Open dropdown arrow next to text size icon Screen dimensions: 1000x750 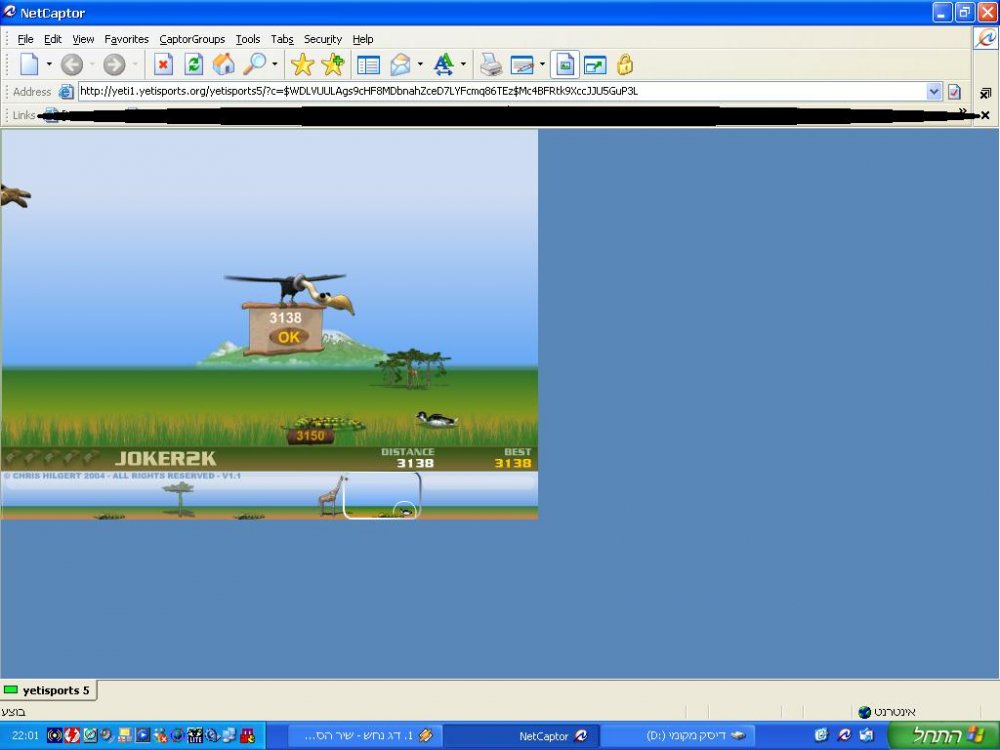tap(463, 64)
